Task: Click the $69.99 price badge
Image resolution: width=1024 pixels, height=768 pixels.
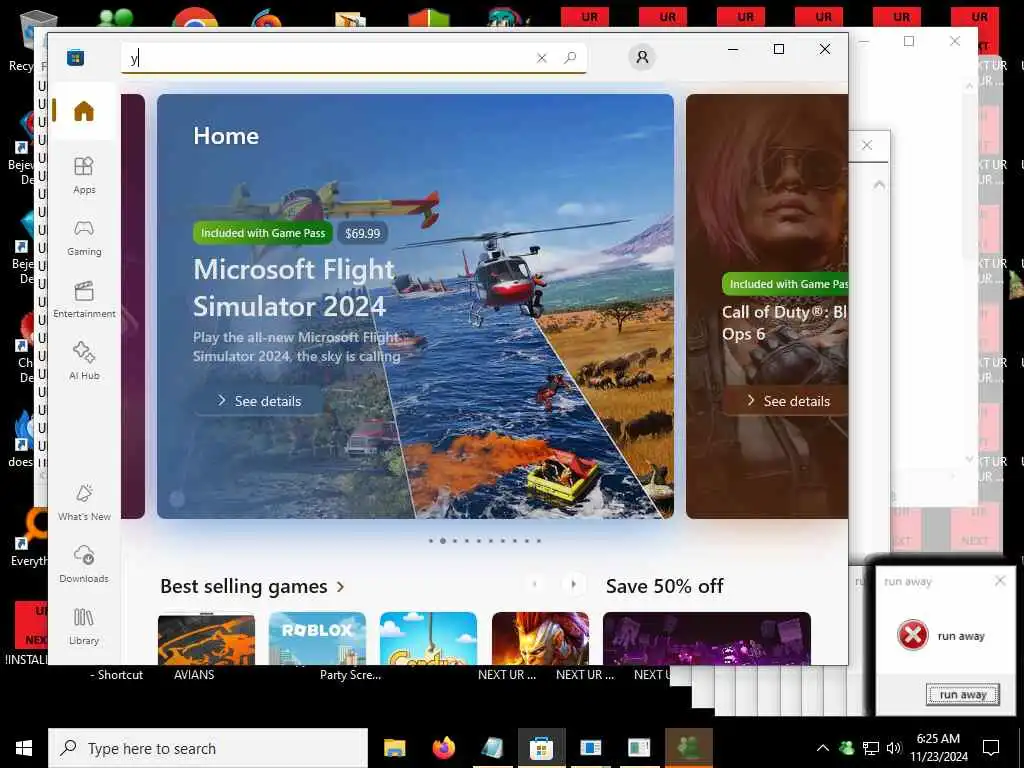Action: coord(362,233)
